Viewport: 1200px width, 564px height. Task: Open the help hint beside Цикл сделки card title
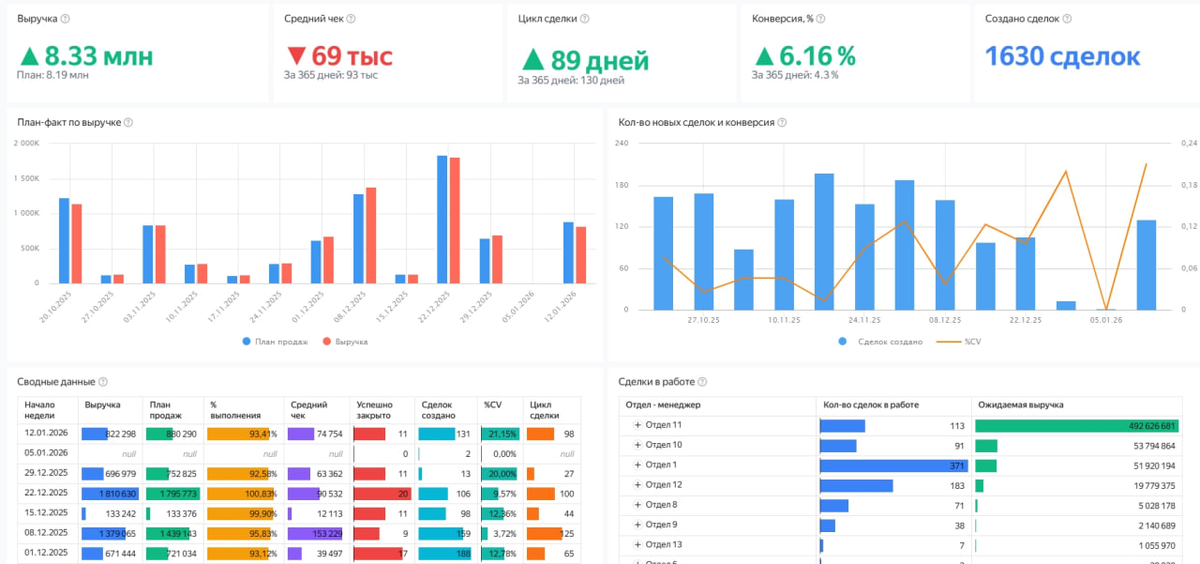click(x=584, y=19)
